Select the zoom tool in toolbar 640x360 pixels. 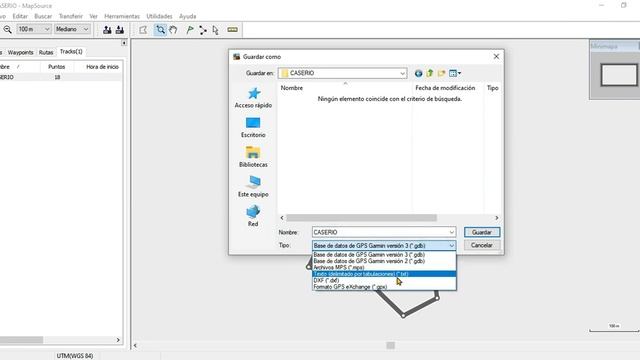tap(160, 29)
